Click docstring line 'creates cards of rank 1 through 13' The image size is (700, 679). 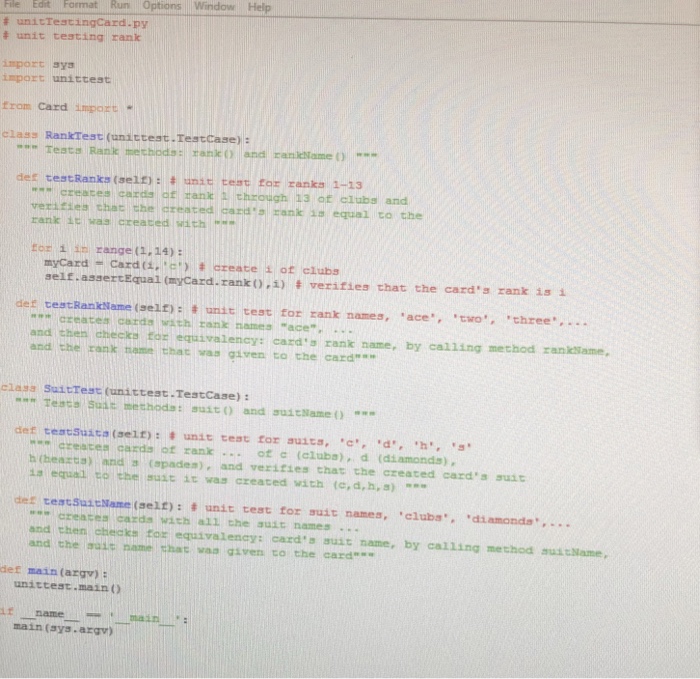pyautogui.click(x=219, y=197)
